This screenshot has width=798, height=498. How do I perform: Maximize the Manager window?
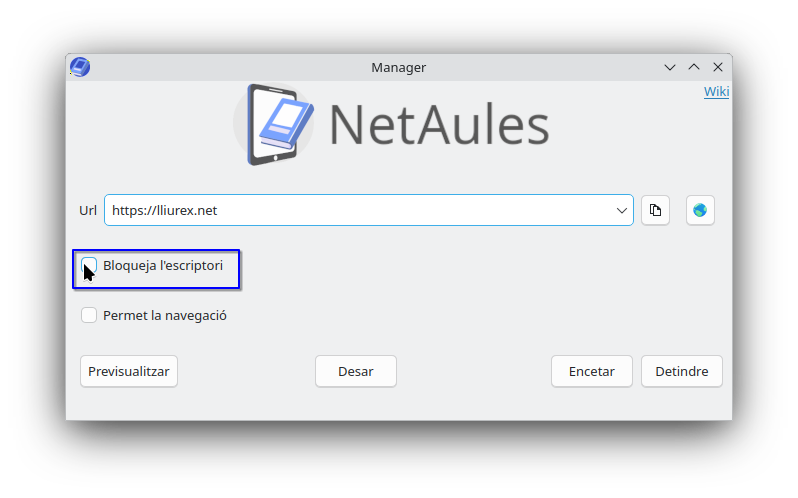pos(694,67)
